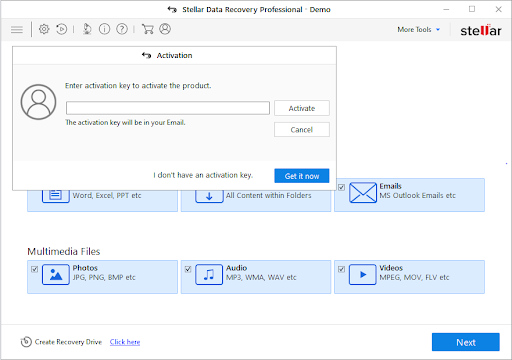Click the Get it now button
Viewport: 512px width, 360px height.
pyautogui.click(x=302, y=176)
